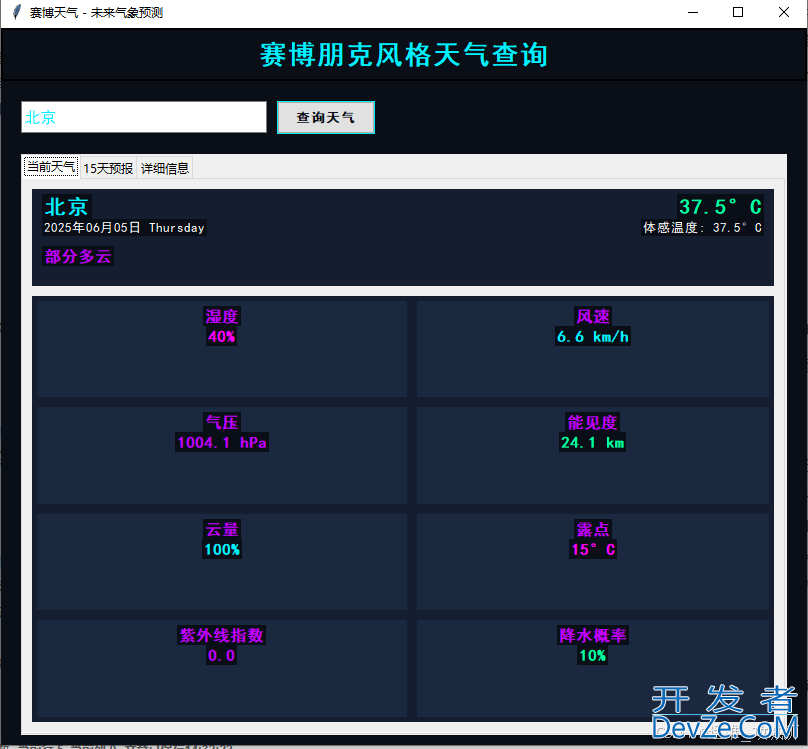Click the 风速 label

pos(593,316)
